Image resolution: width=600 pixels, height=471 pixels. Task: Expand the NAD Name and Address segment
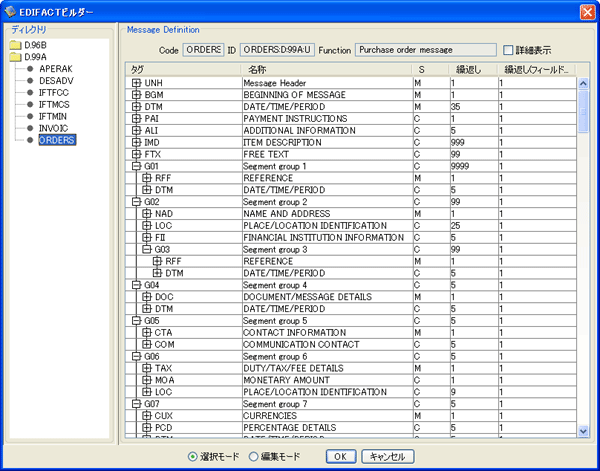pyautogui.click(x=147, y=214)
